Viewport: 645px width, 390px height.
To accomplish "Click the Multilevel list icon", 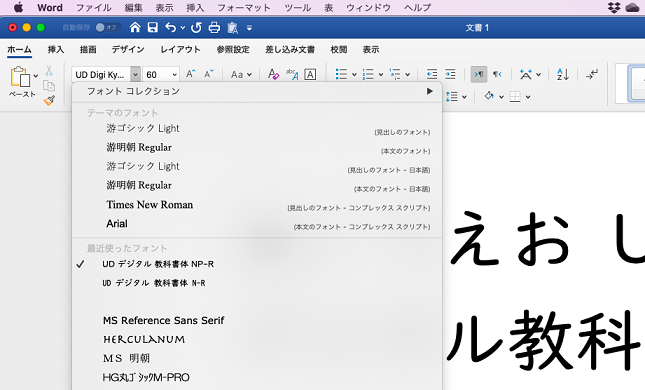I will click(395, 74).
